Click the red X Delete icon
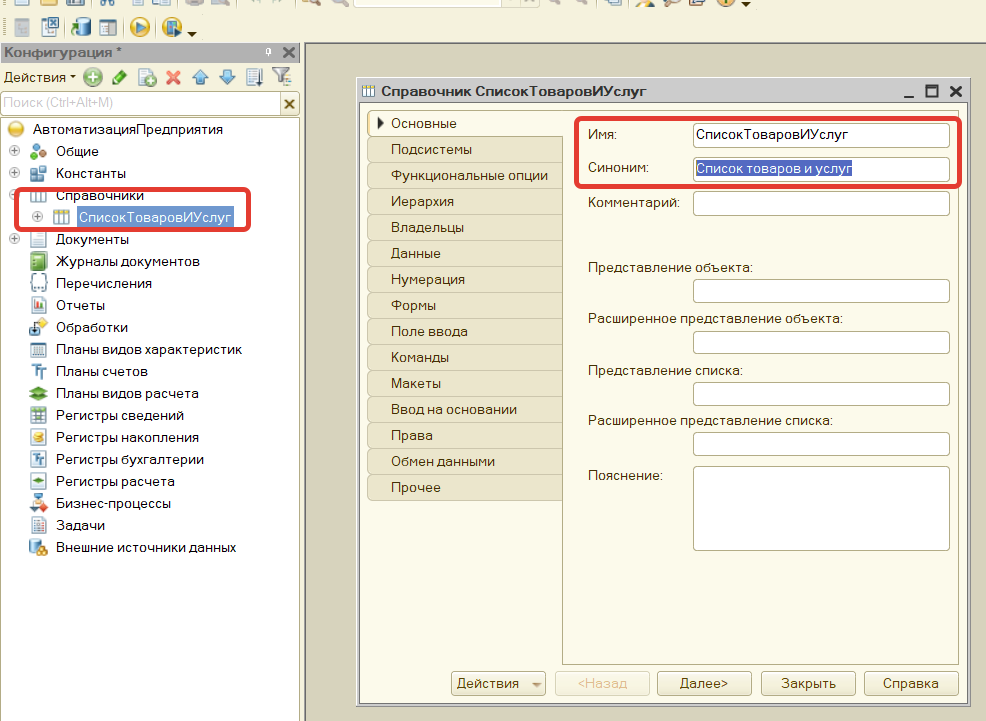The height and width of the screenshot is (721, 986). [174, 77]
